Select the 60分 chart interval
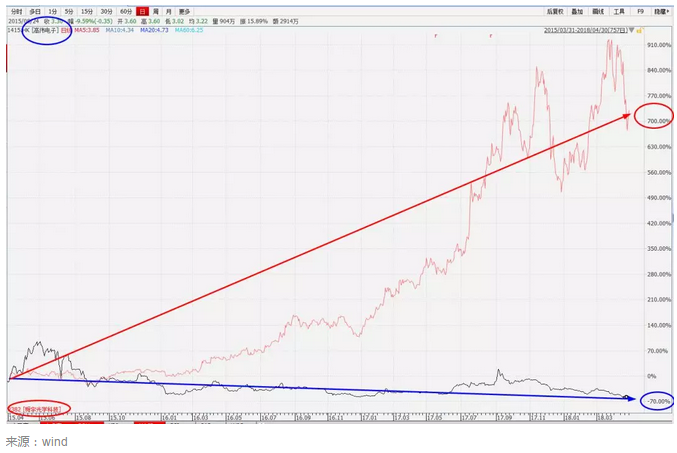Viewport: 677px width, 453px height. (127, 11)
